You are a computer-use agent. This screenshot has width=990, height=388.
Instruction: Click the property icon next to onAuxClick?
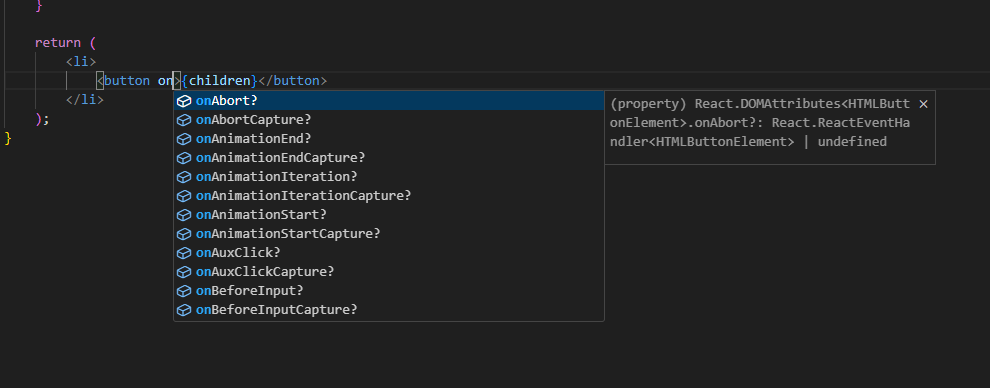(x=184, y=253)
